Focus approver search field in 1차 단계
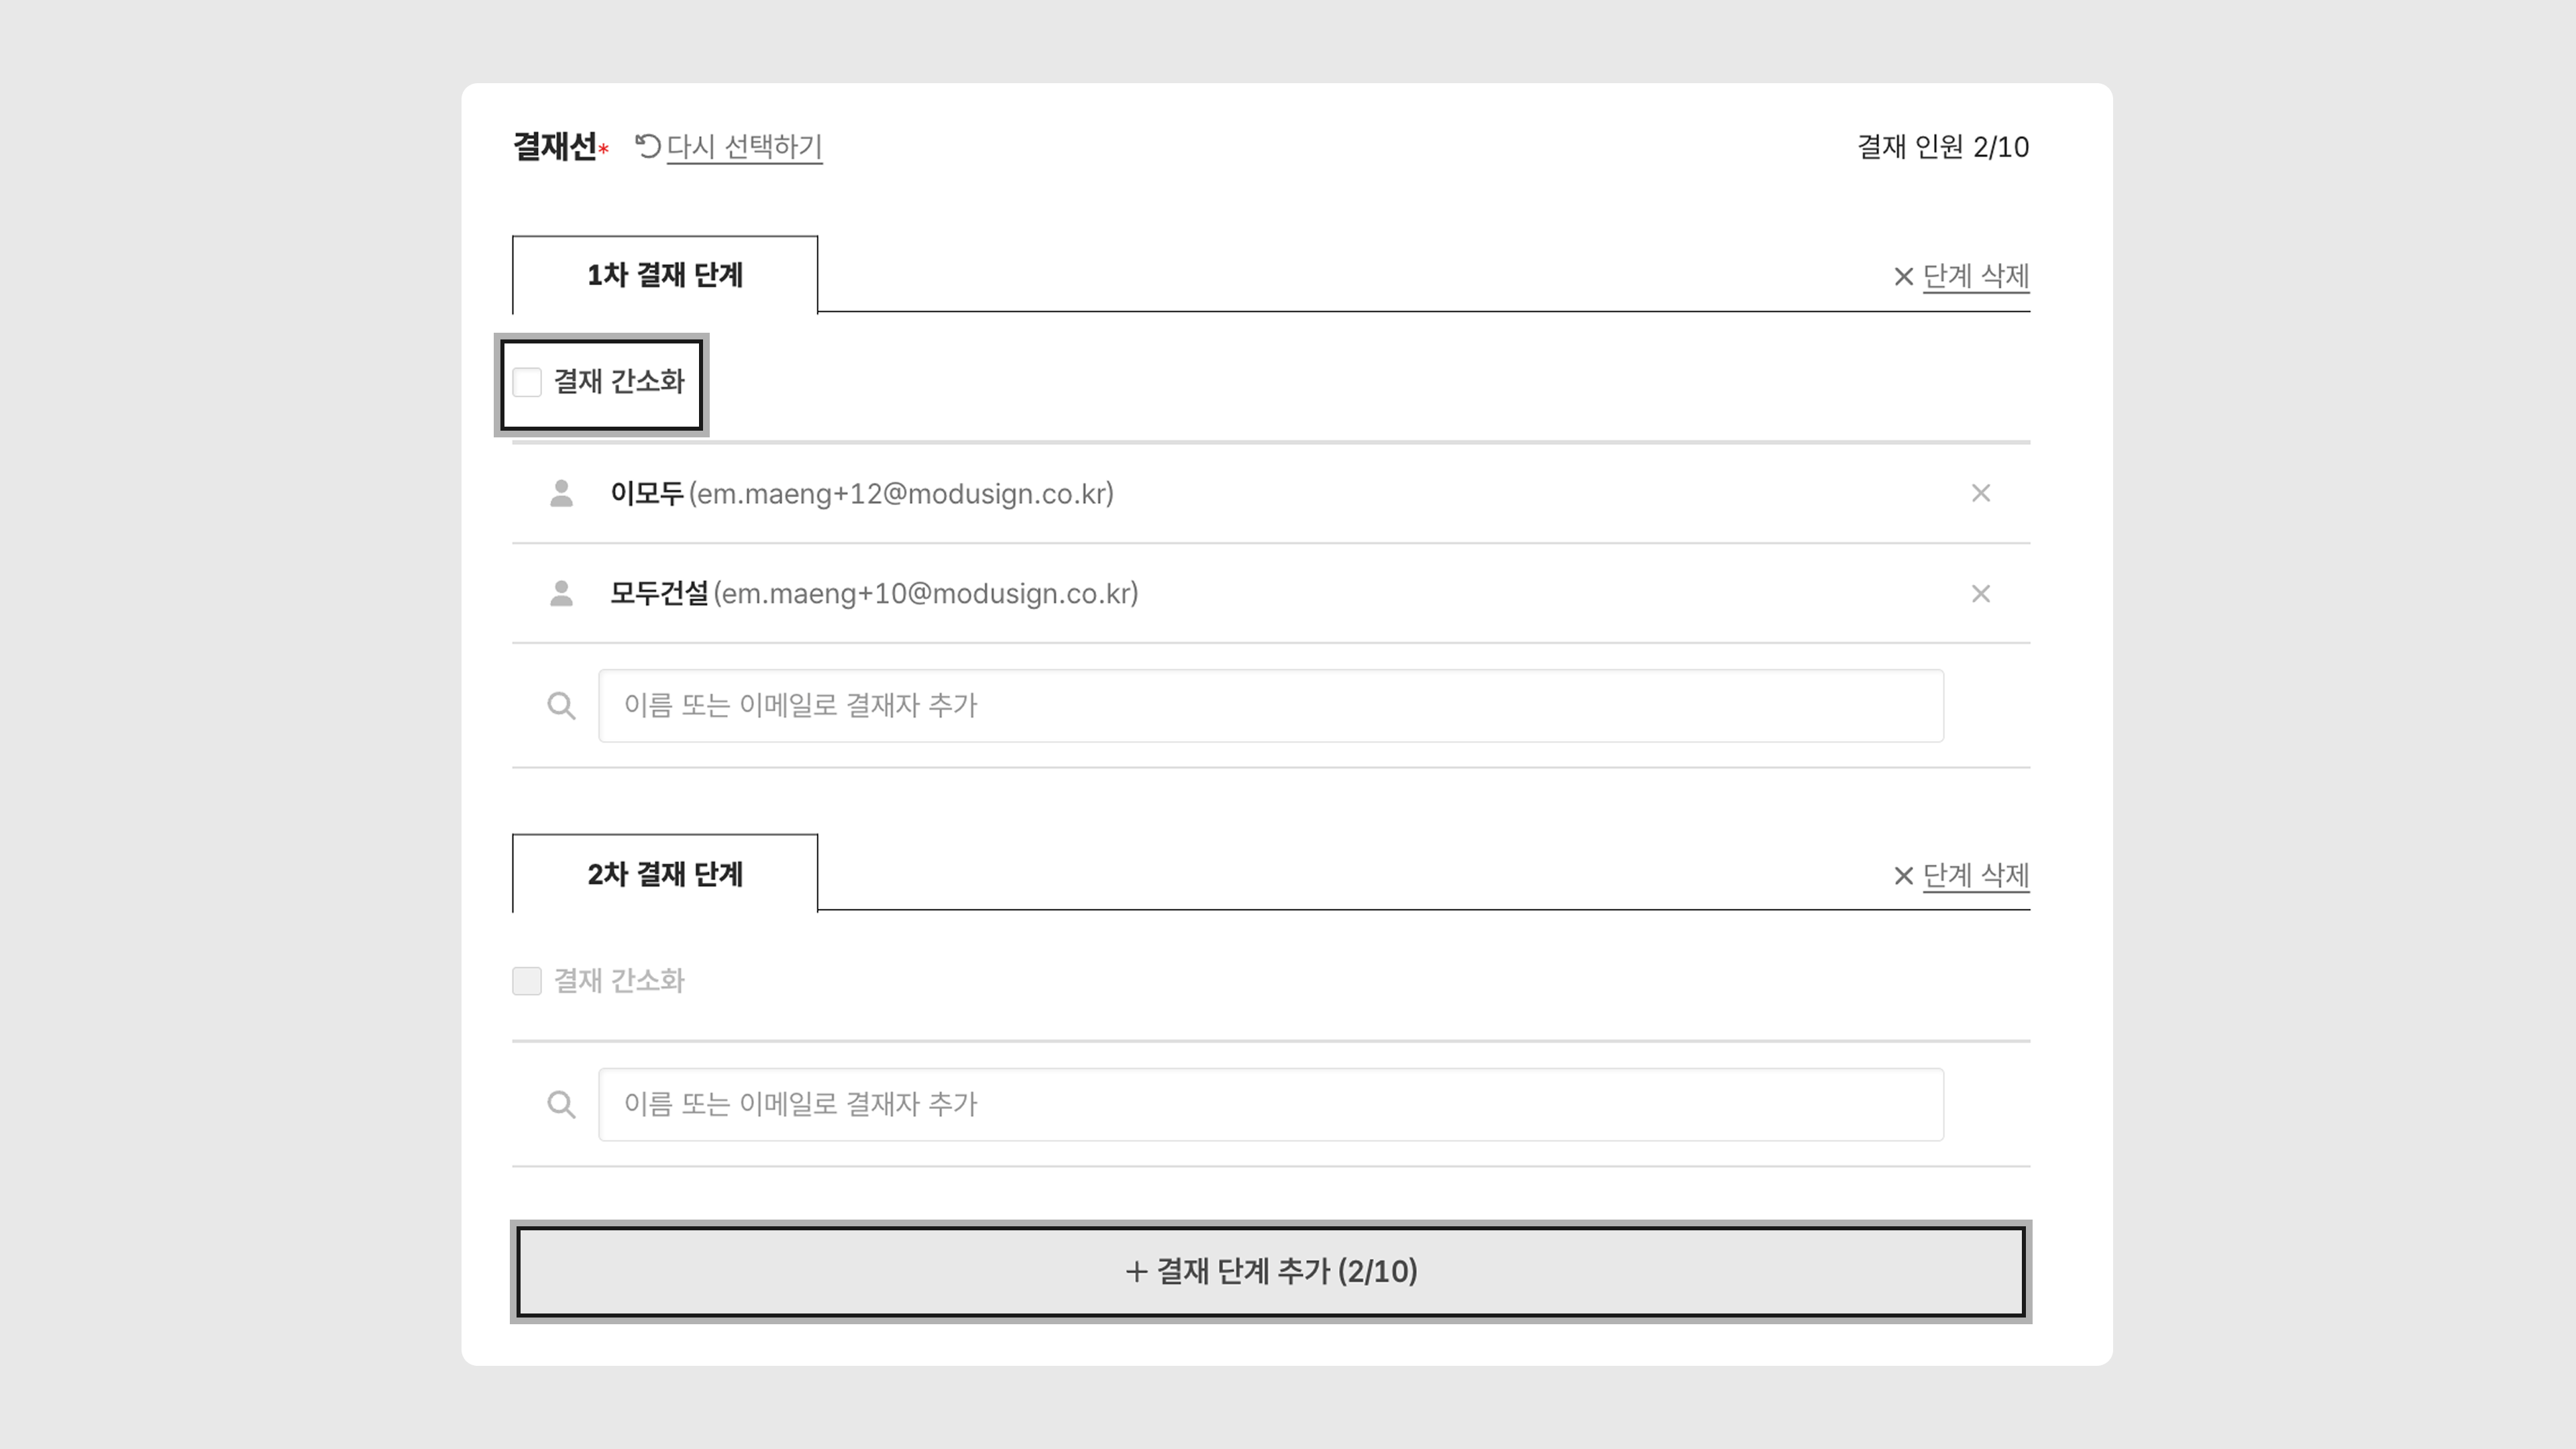The height and width of the screenshot is (1449, 2576). pos(1270,706)
